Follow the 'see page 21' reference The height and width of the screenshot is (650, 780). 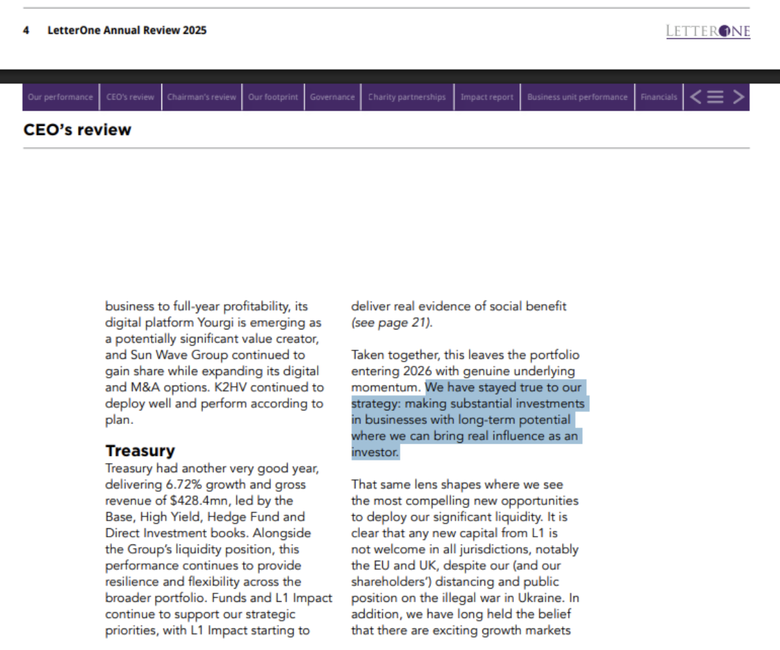pos(392,323)
